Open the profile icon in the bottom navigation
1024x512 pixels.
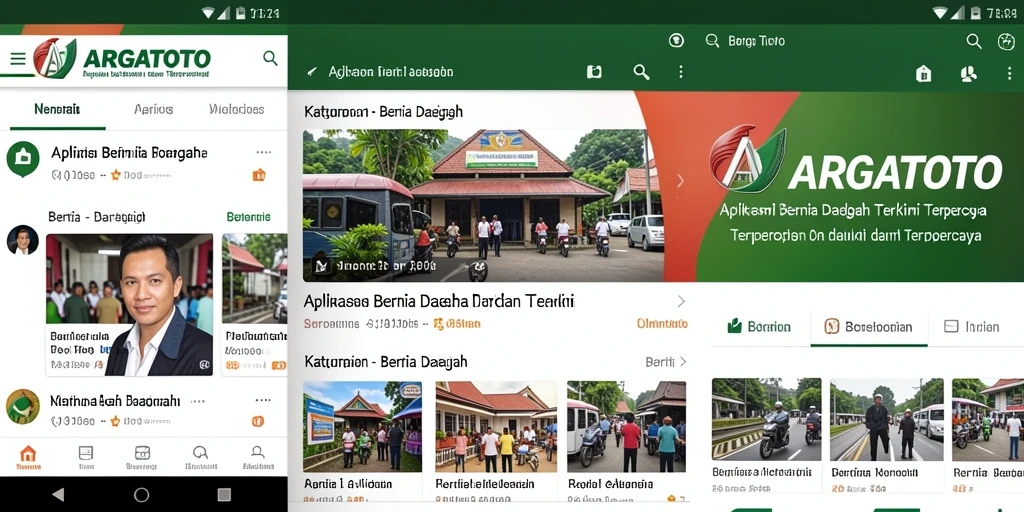[x=258, y=456]
